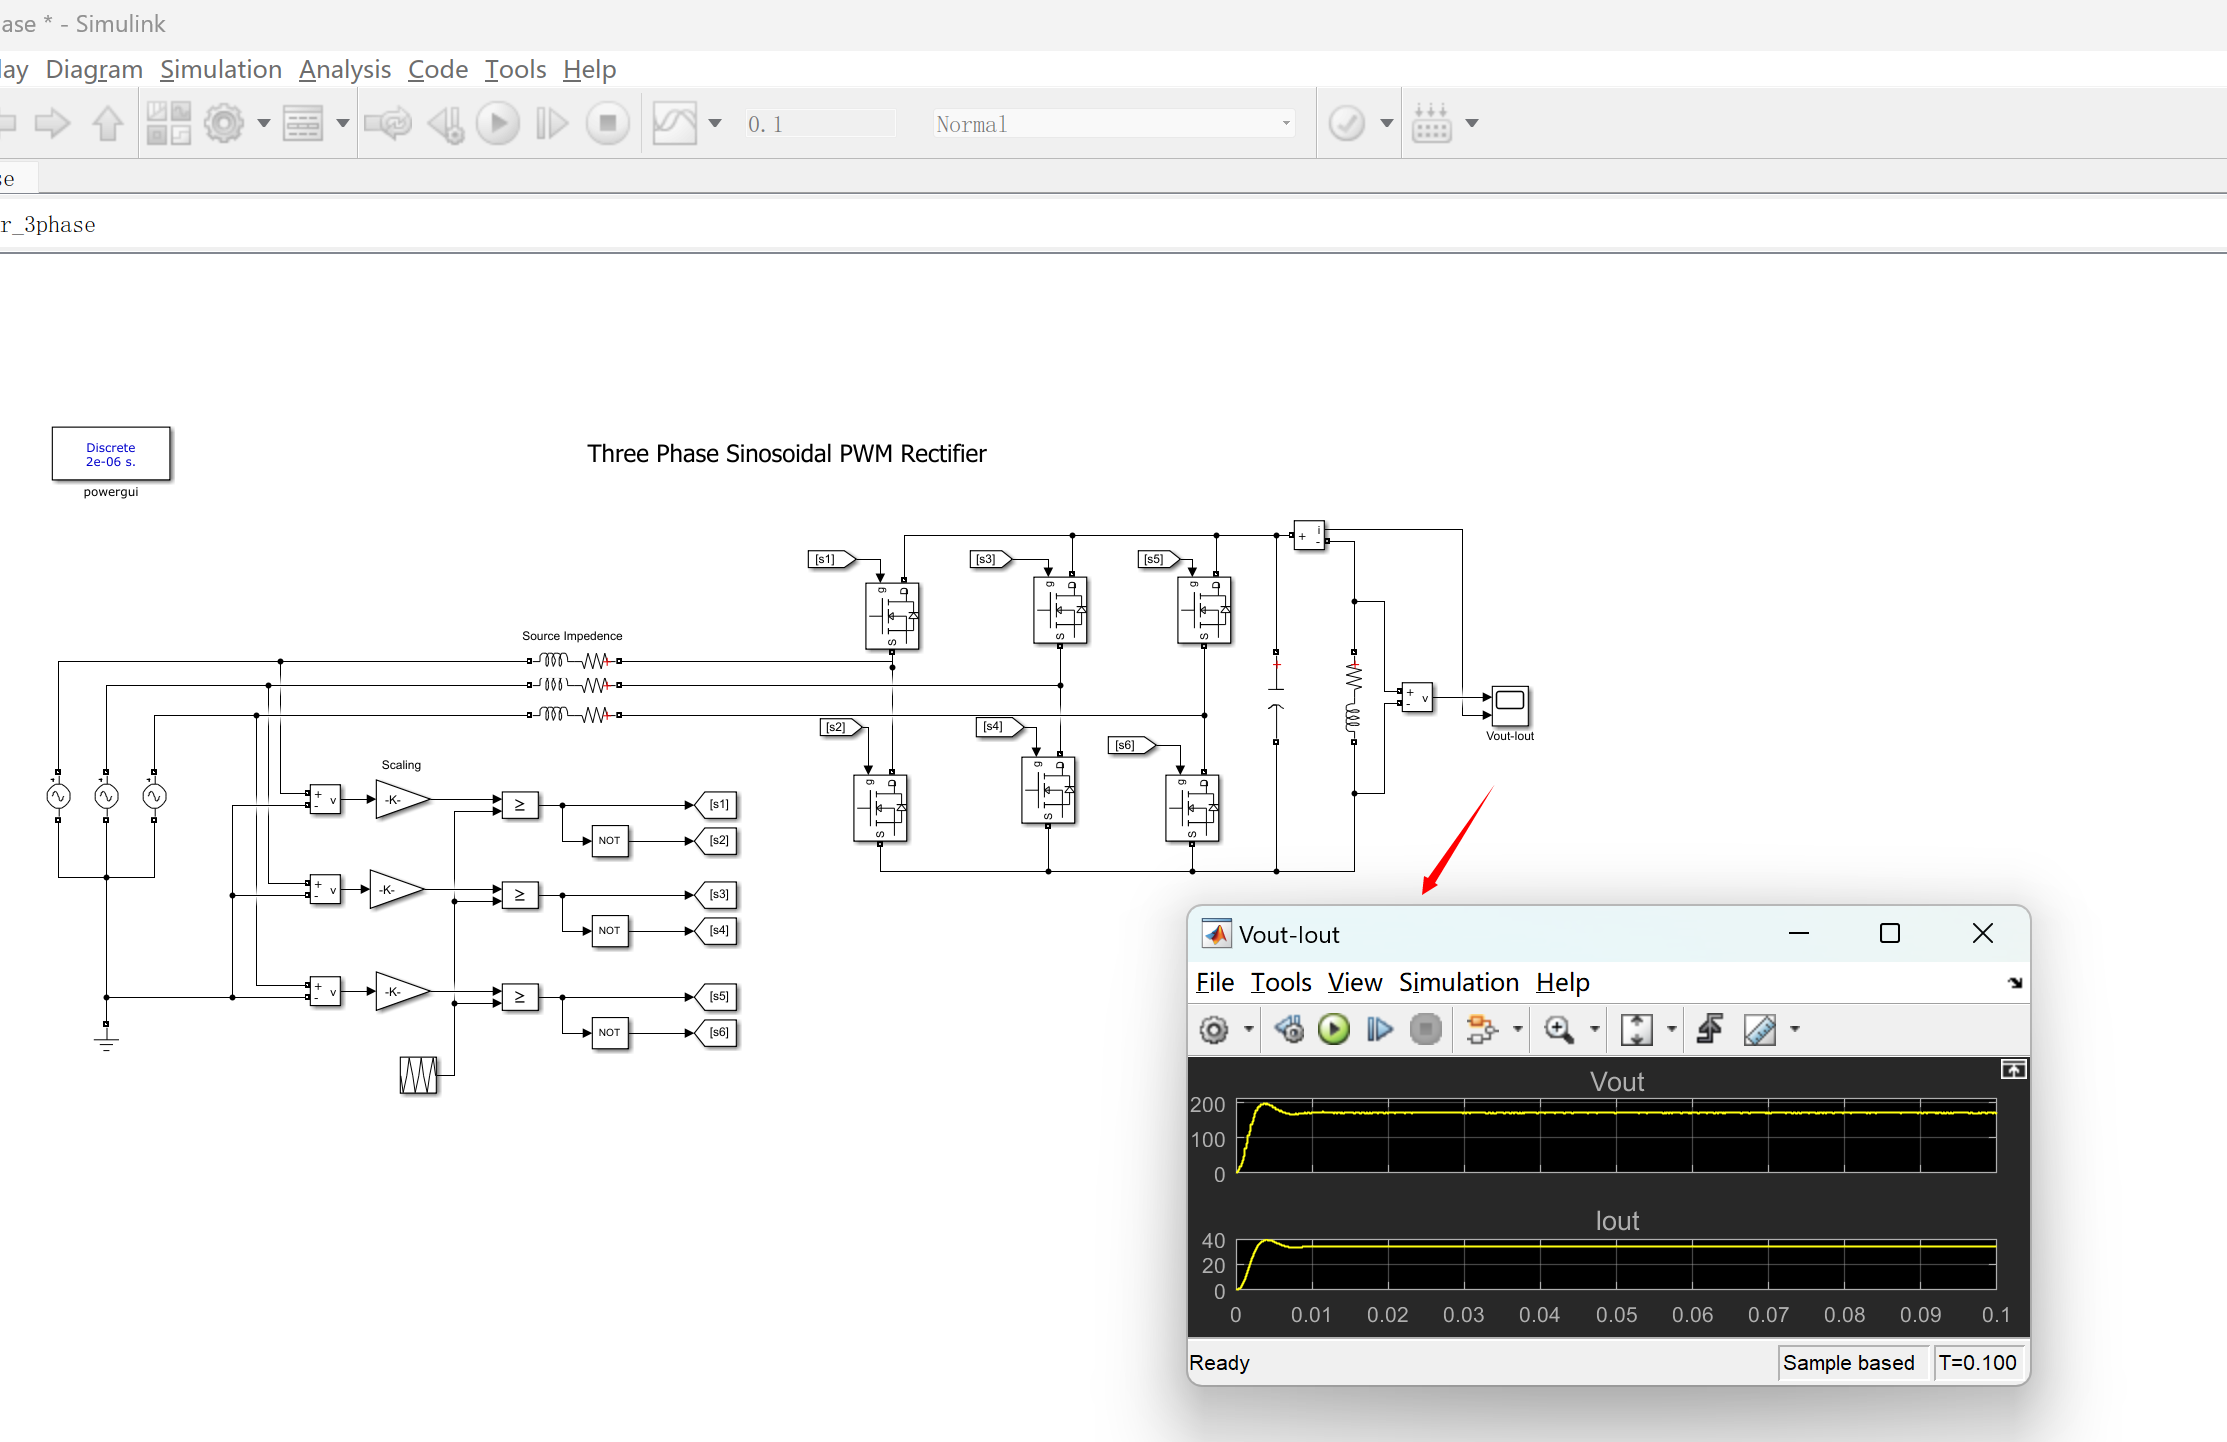Click Highlight Simulink Block icon in scope
Viewport: 2227px width, 1442px height.
click(x=1481, y=1029)
